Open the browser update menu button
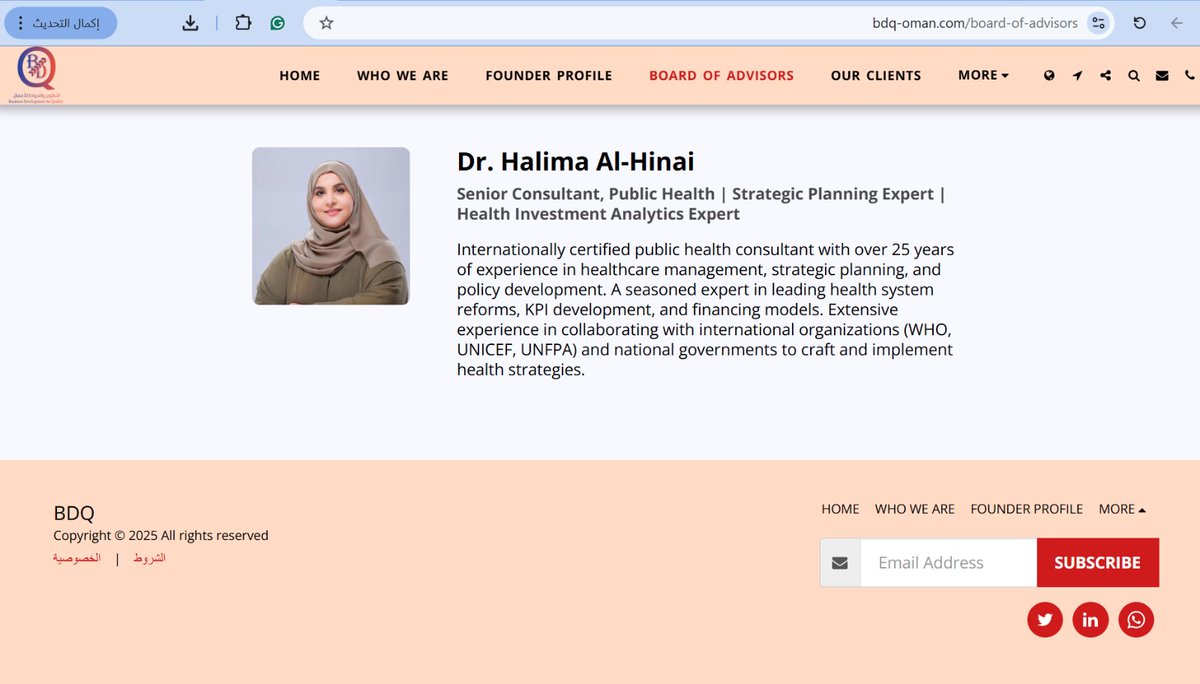Viewport: 1200px width, 684px height. (60, 21)
